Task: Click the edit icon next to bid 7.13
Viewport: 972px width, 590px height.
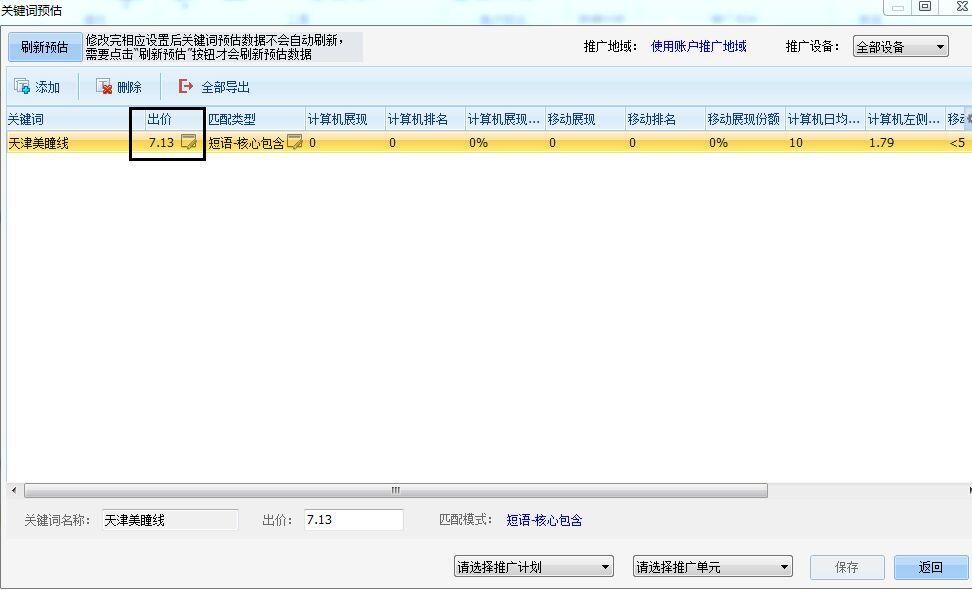Action: click(x=187, y=142)
